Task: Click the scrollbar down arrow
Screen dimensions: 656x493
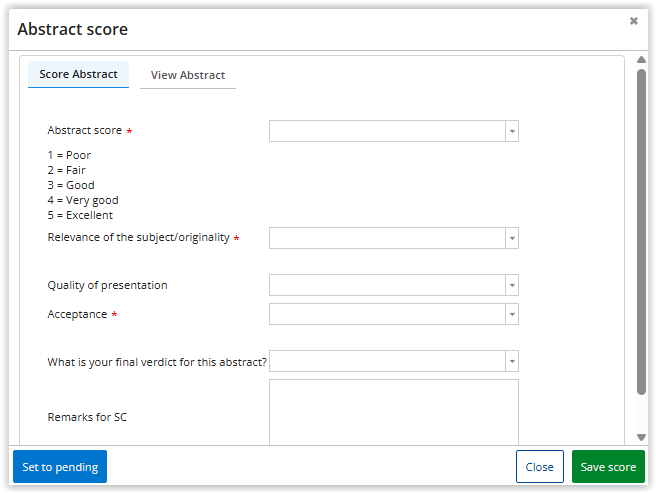Action: click(641, 437)
